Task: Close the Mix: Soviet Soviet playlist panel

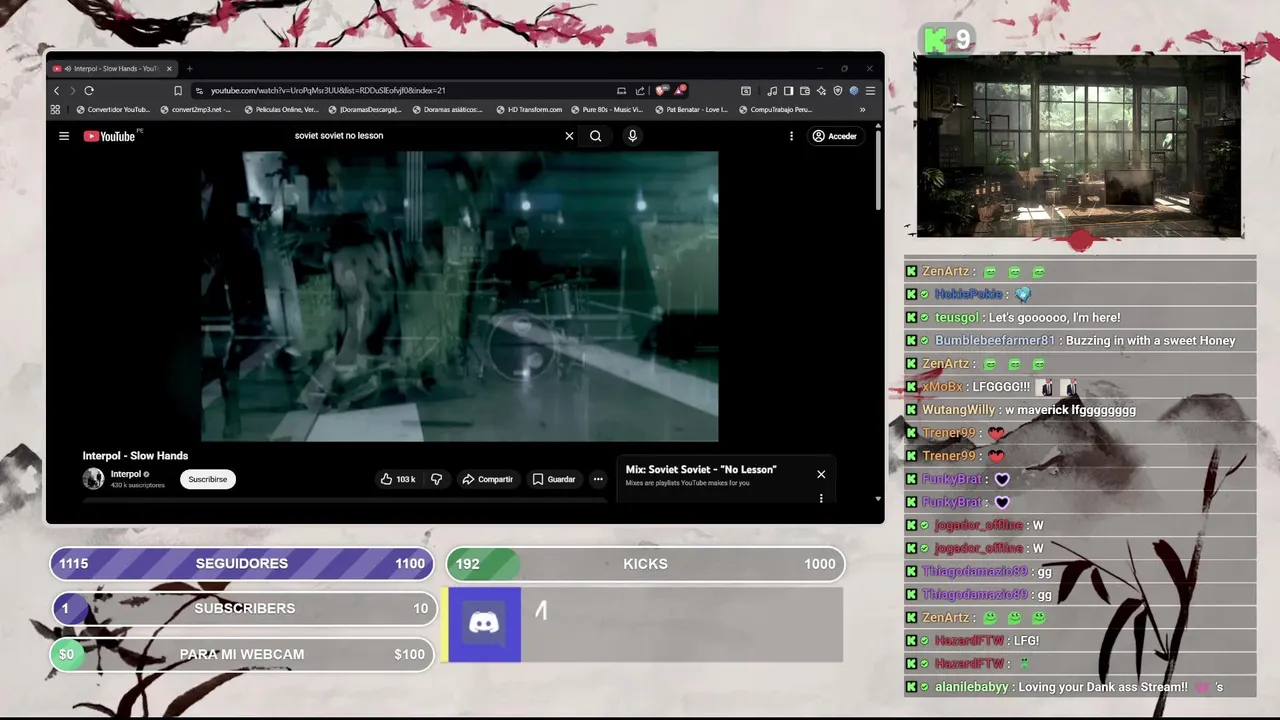Action: (821, 474)
